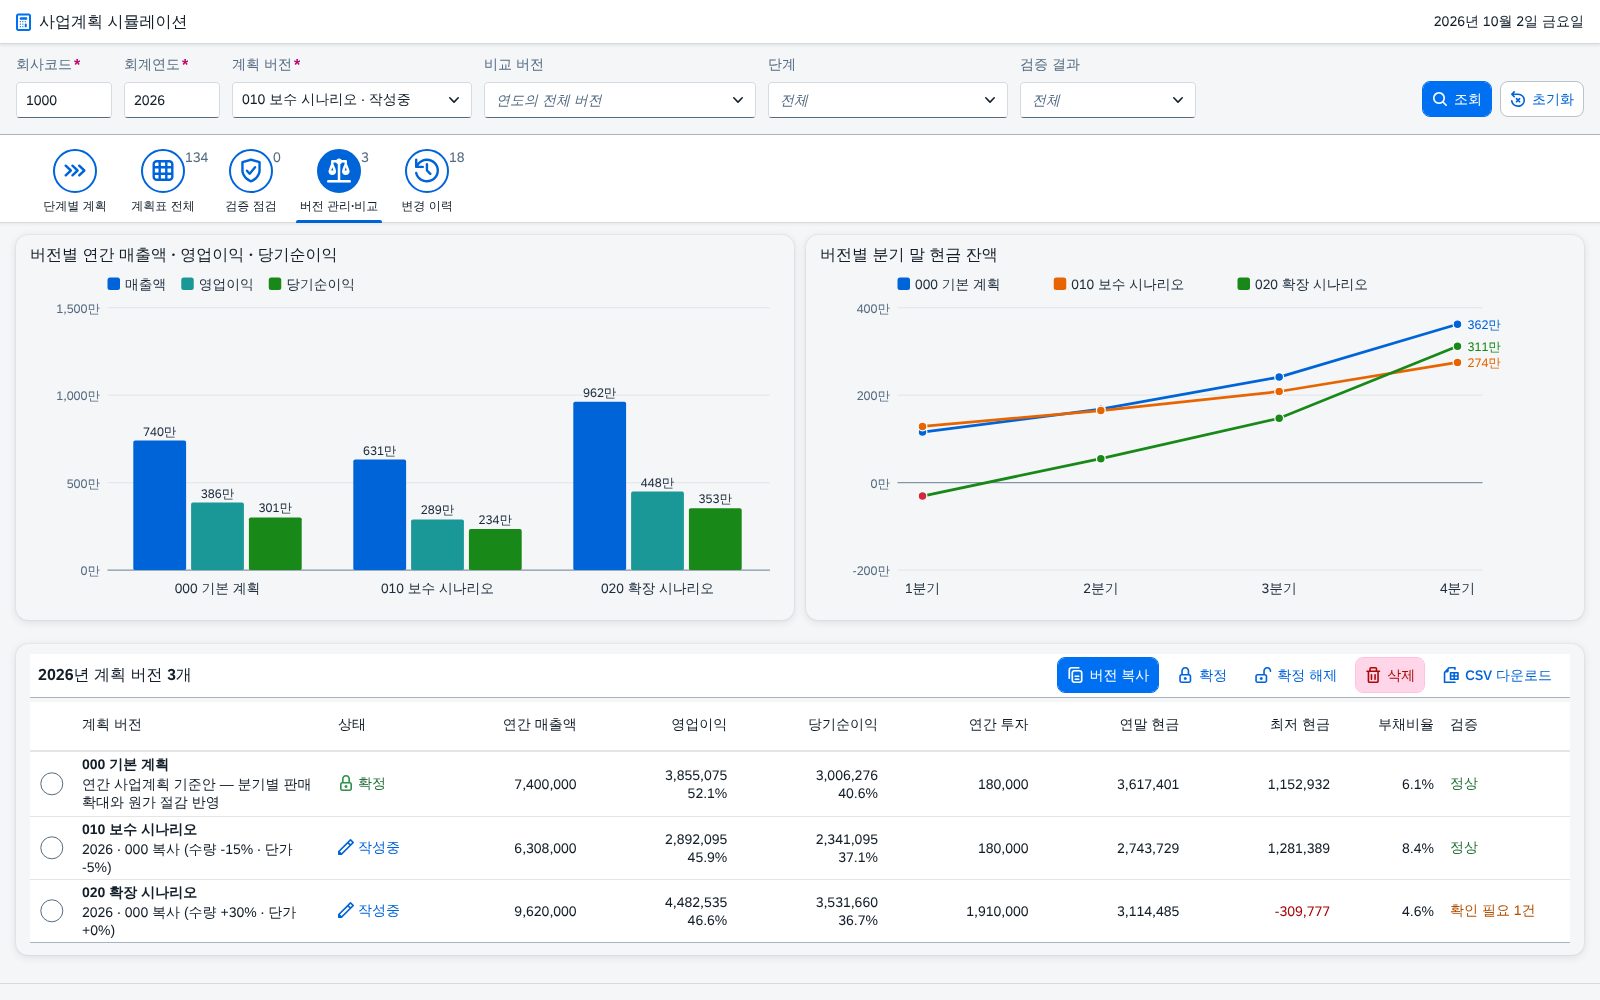
Task: Click the 확정 해제 unlock button
Action: point(1296,675)
